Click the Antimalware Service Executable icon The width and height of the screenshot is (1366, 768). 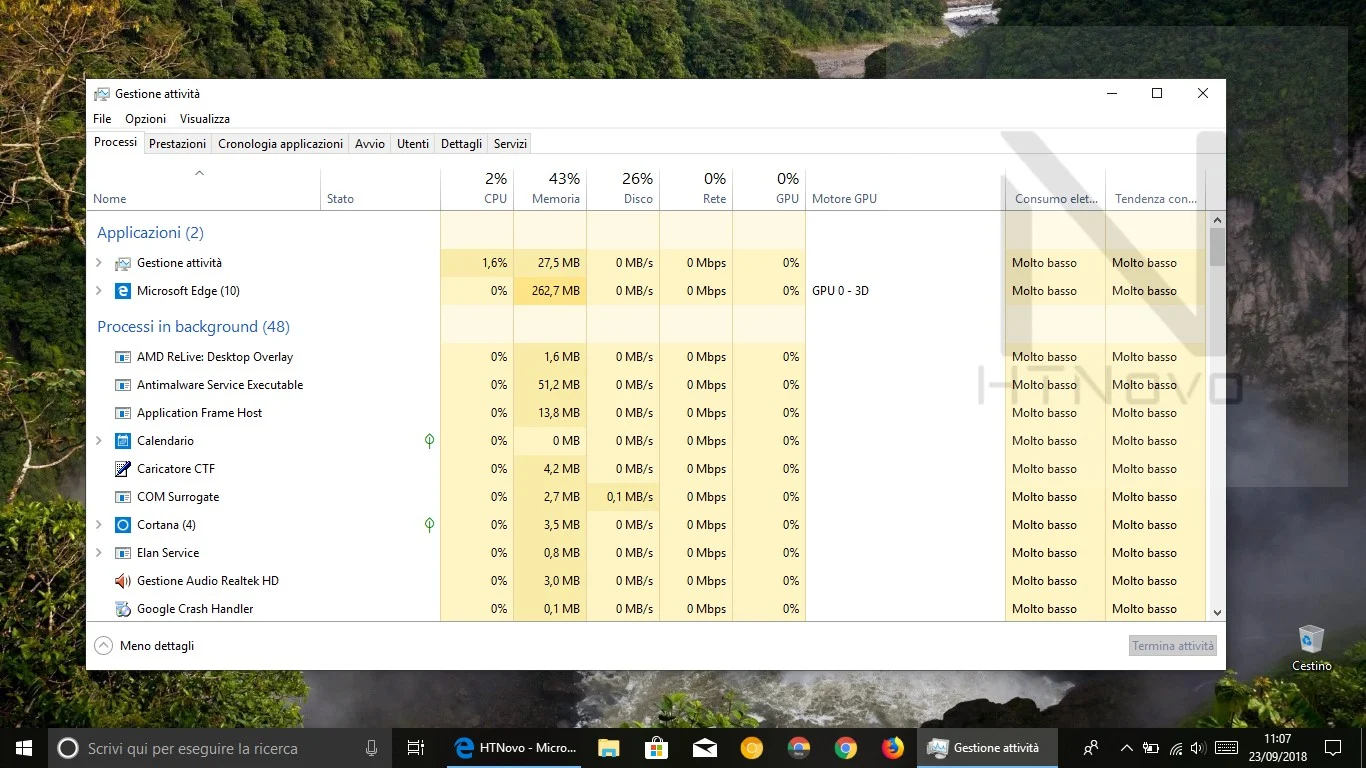(x=123, y=385)
